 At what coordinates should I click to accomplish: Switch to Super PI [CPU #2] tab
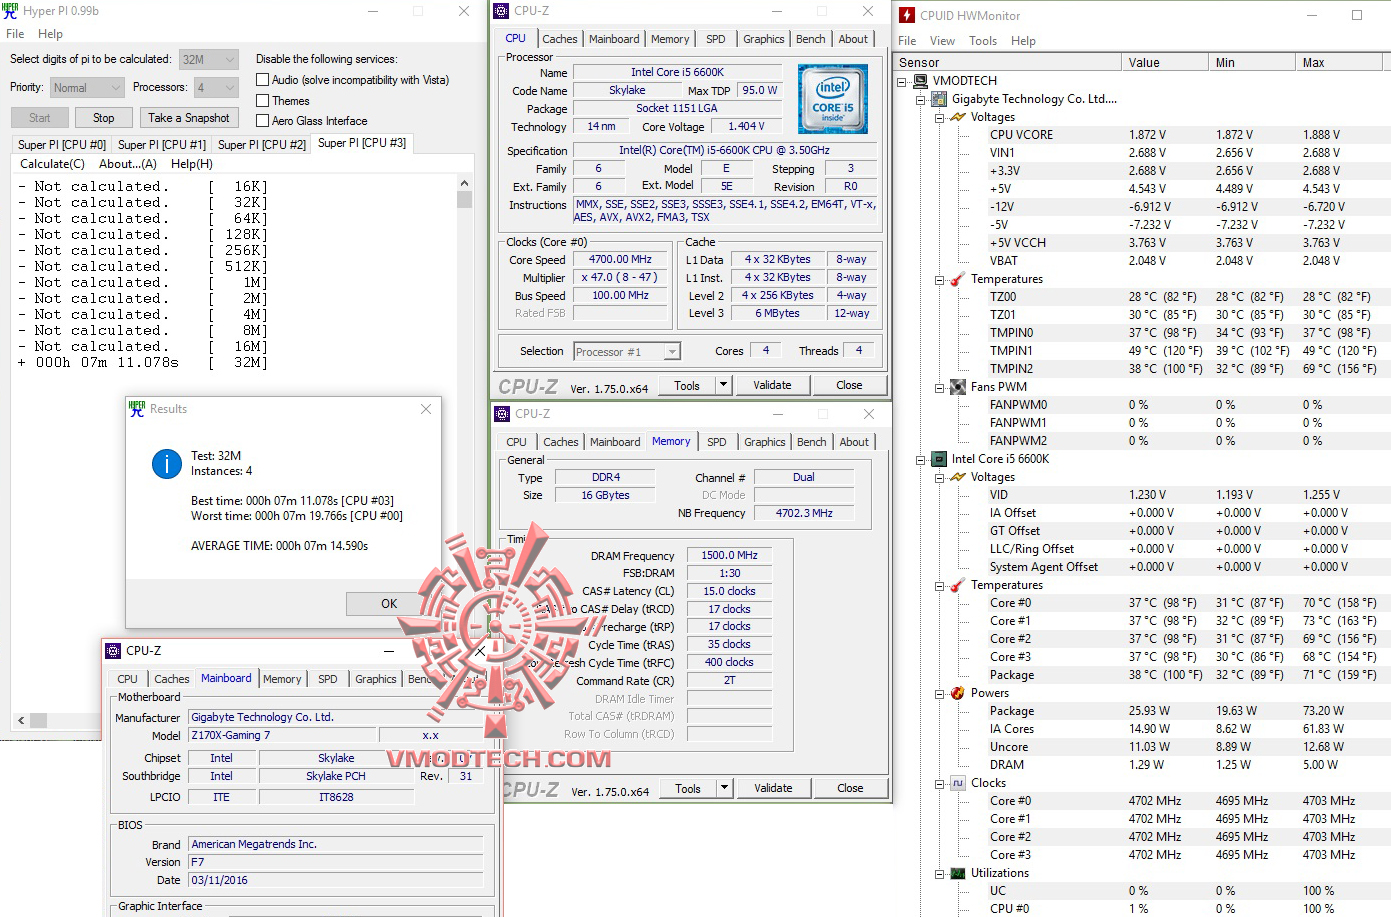(x=262, y=145)
